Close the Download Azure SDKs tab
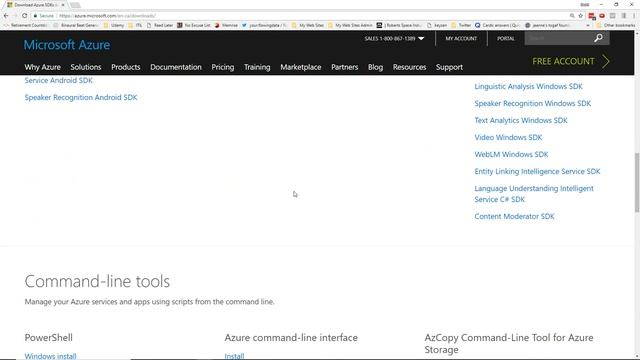Viewport: 640px width, 360px height. pos(63,5)
